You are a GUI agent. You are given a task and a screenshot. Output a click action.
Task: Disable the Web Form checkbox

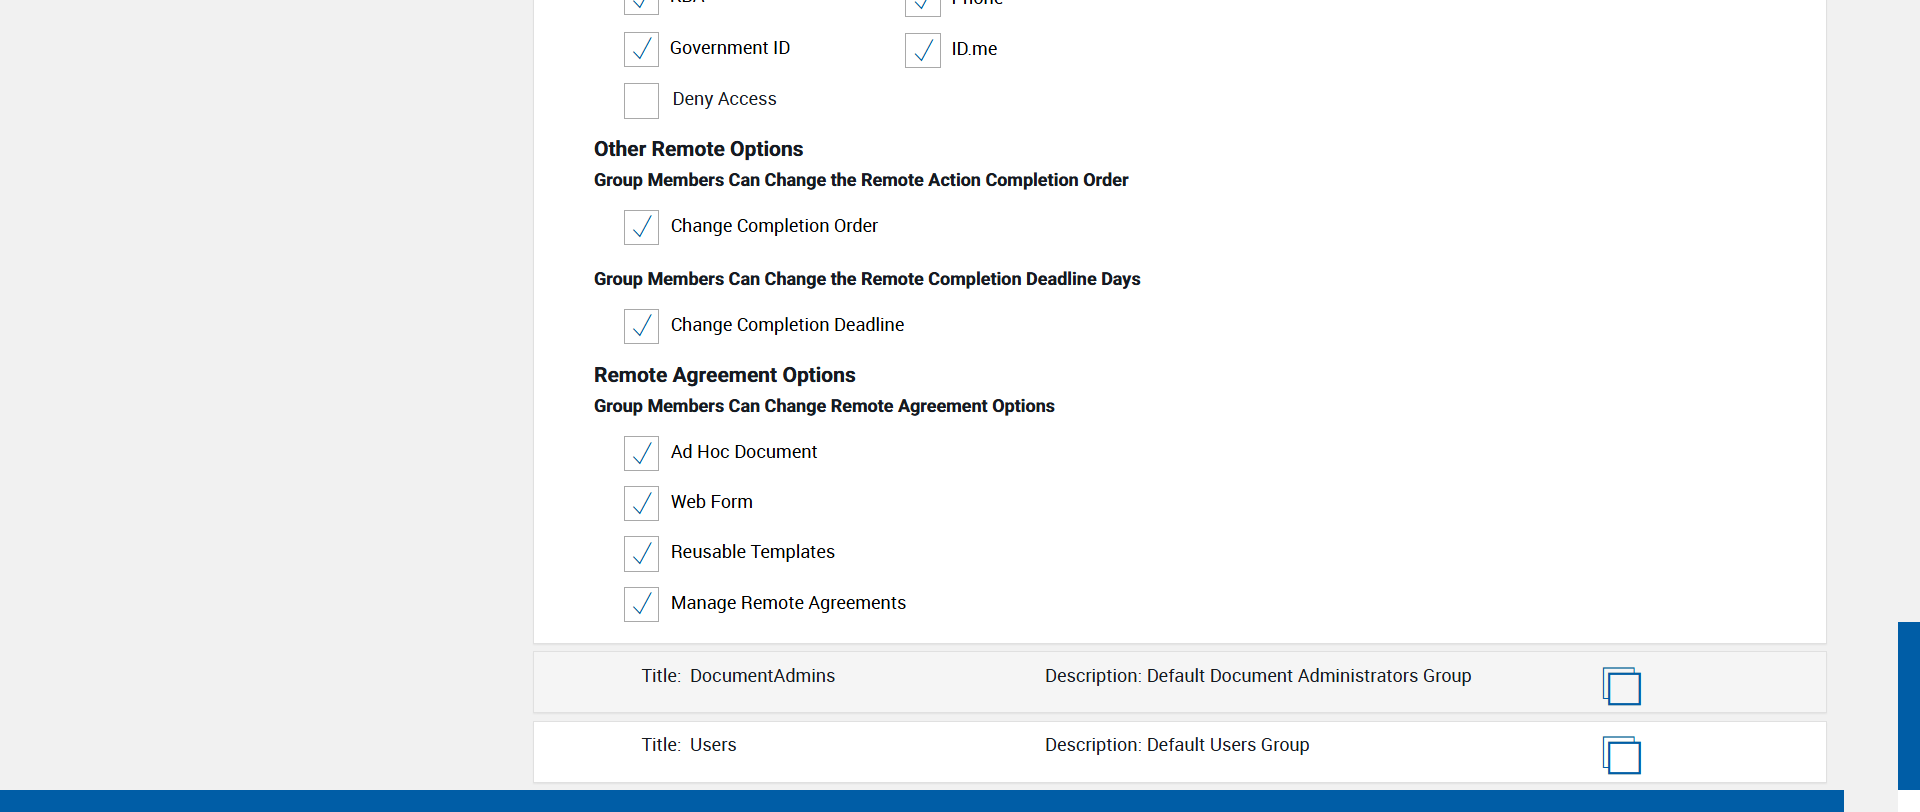(x=641, y=503)
